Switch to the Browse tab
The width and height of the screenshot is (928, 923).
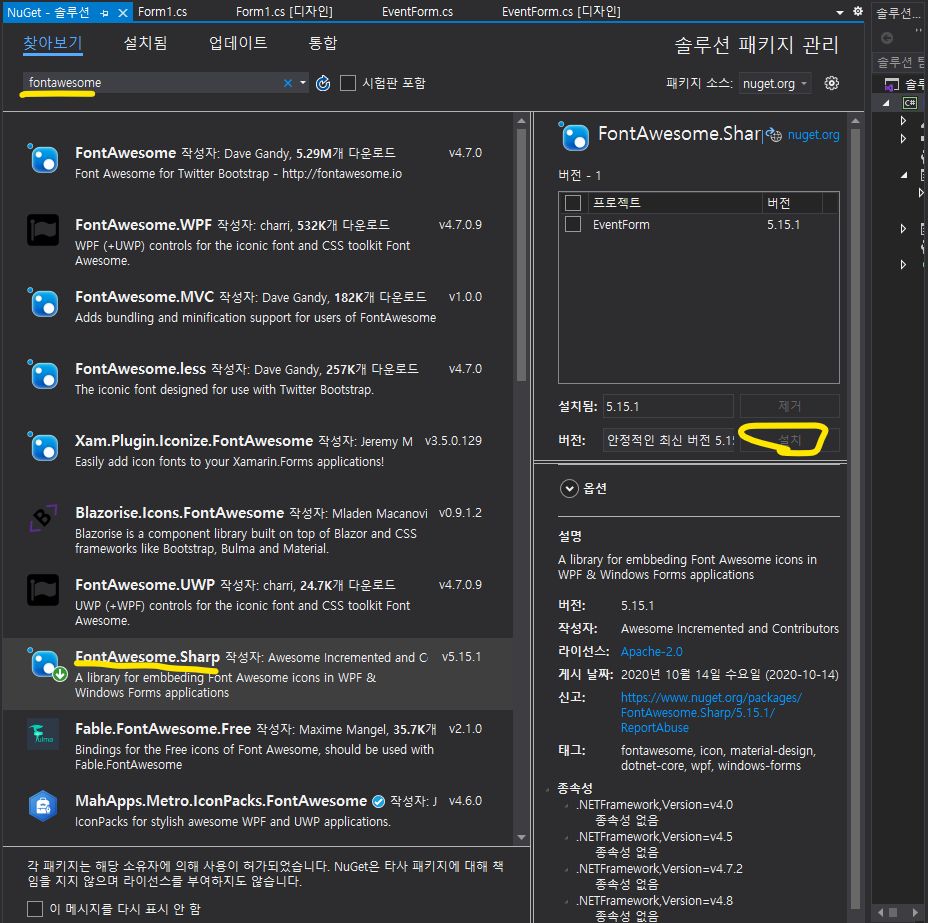pyautogui.click(x=53, y=43)
